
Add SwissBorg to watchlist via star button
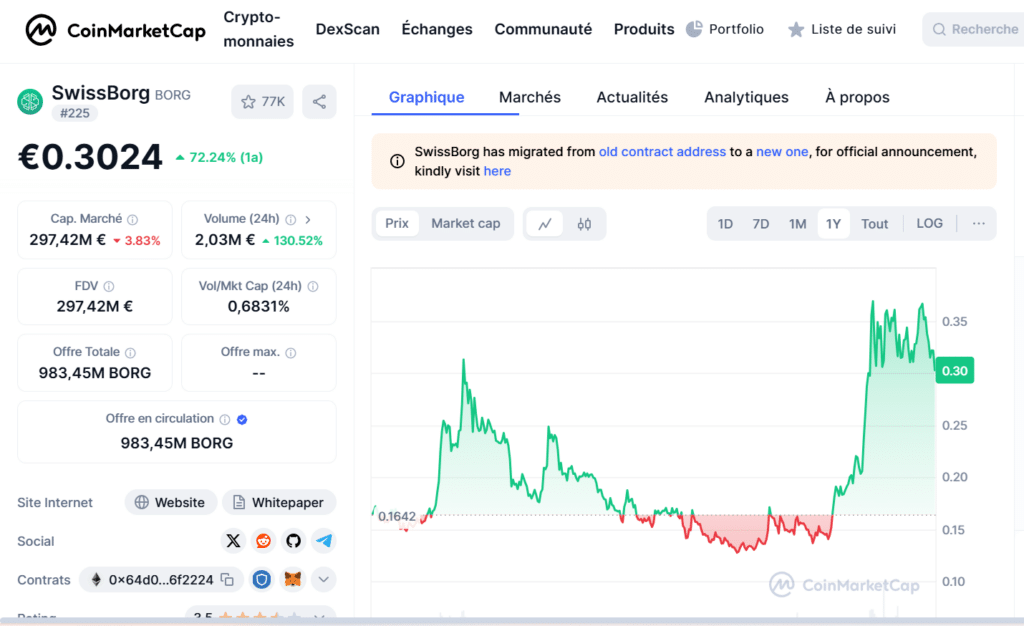point(263,102)
